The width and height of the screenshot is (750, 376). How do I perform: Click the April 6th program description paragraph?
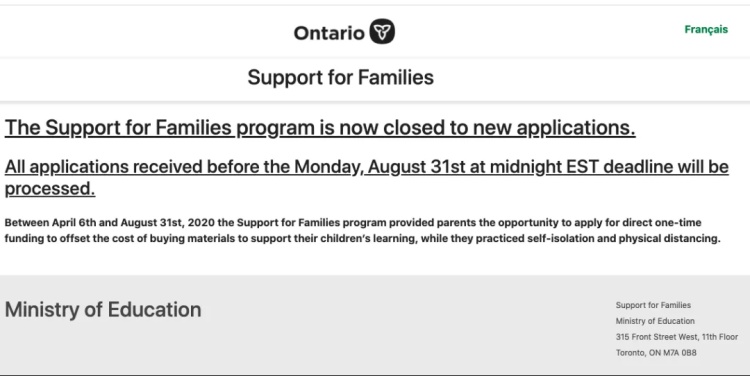click(363, 230)
